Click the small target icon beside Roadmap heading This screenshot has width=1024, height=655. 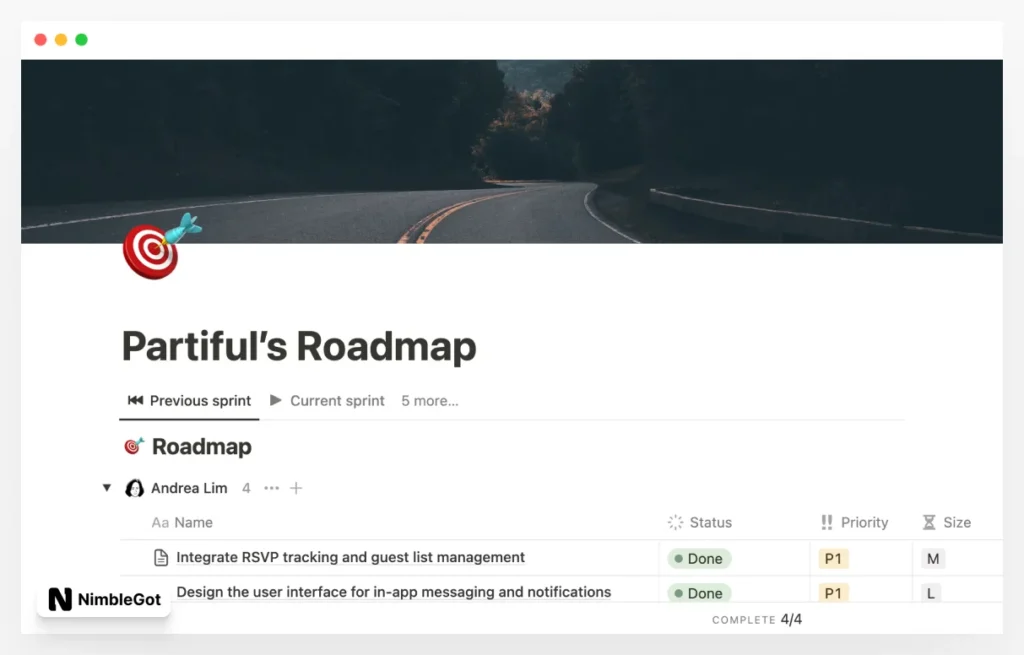coord(133,446)
